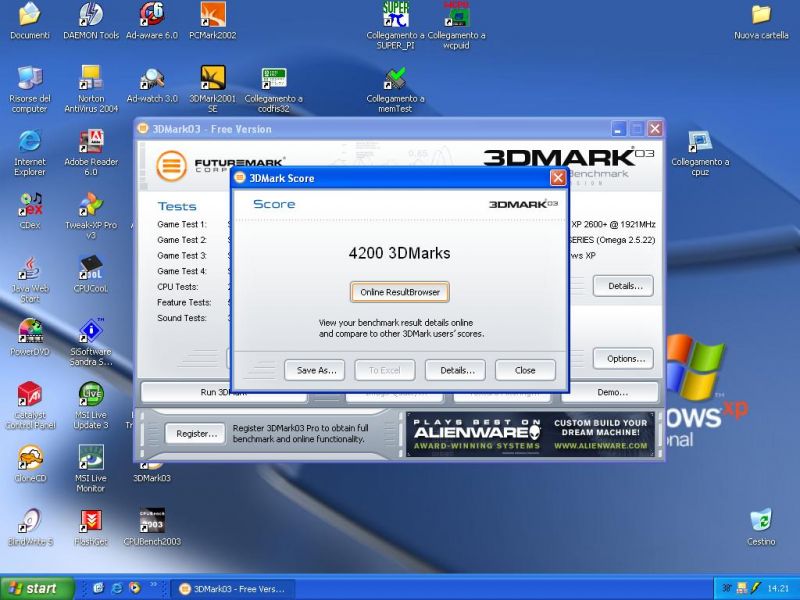
Task: Click the Register... button
Action: [x=195, y=434]
